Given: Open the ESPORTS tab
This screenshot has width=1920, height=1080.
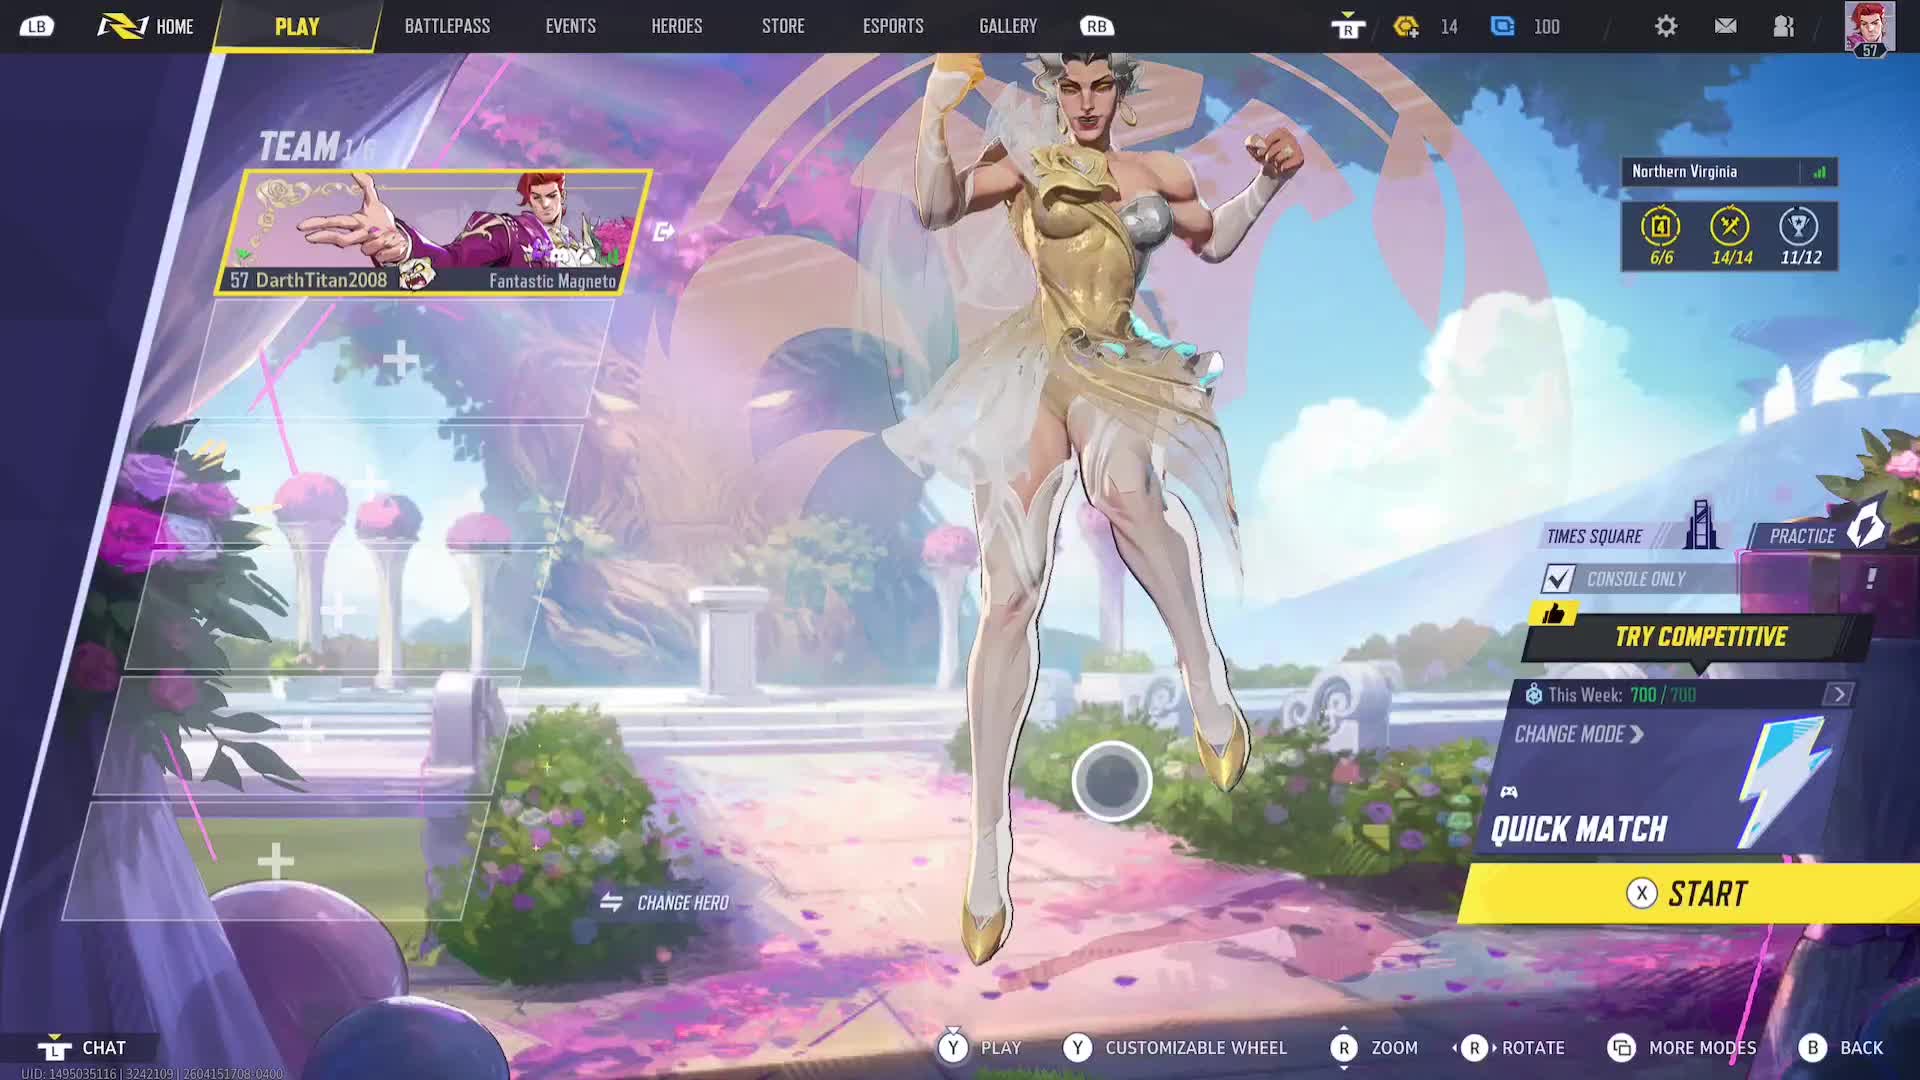Looking at the screenshot, I should coord(893,26).
